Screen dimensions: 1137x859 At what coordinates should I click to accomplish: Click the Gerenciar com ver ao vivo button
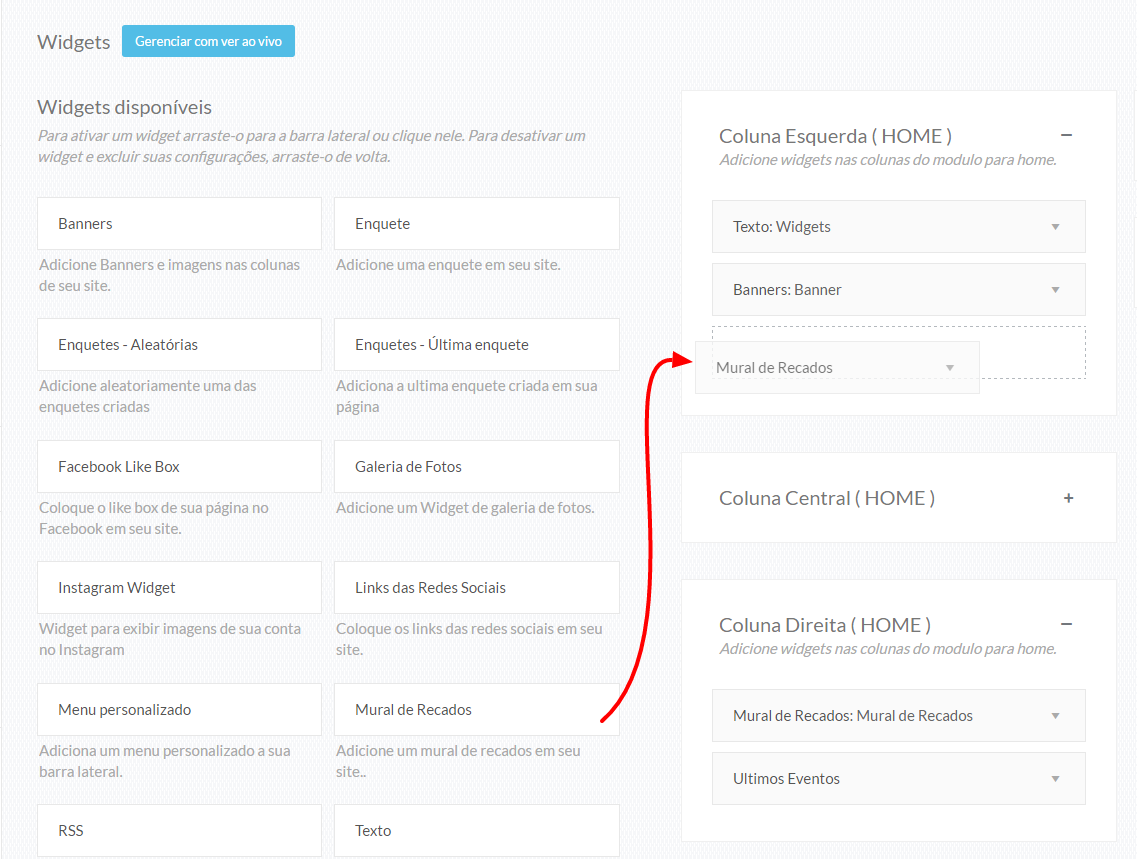point(208,41)
